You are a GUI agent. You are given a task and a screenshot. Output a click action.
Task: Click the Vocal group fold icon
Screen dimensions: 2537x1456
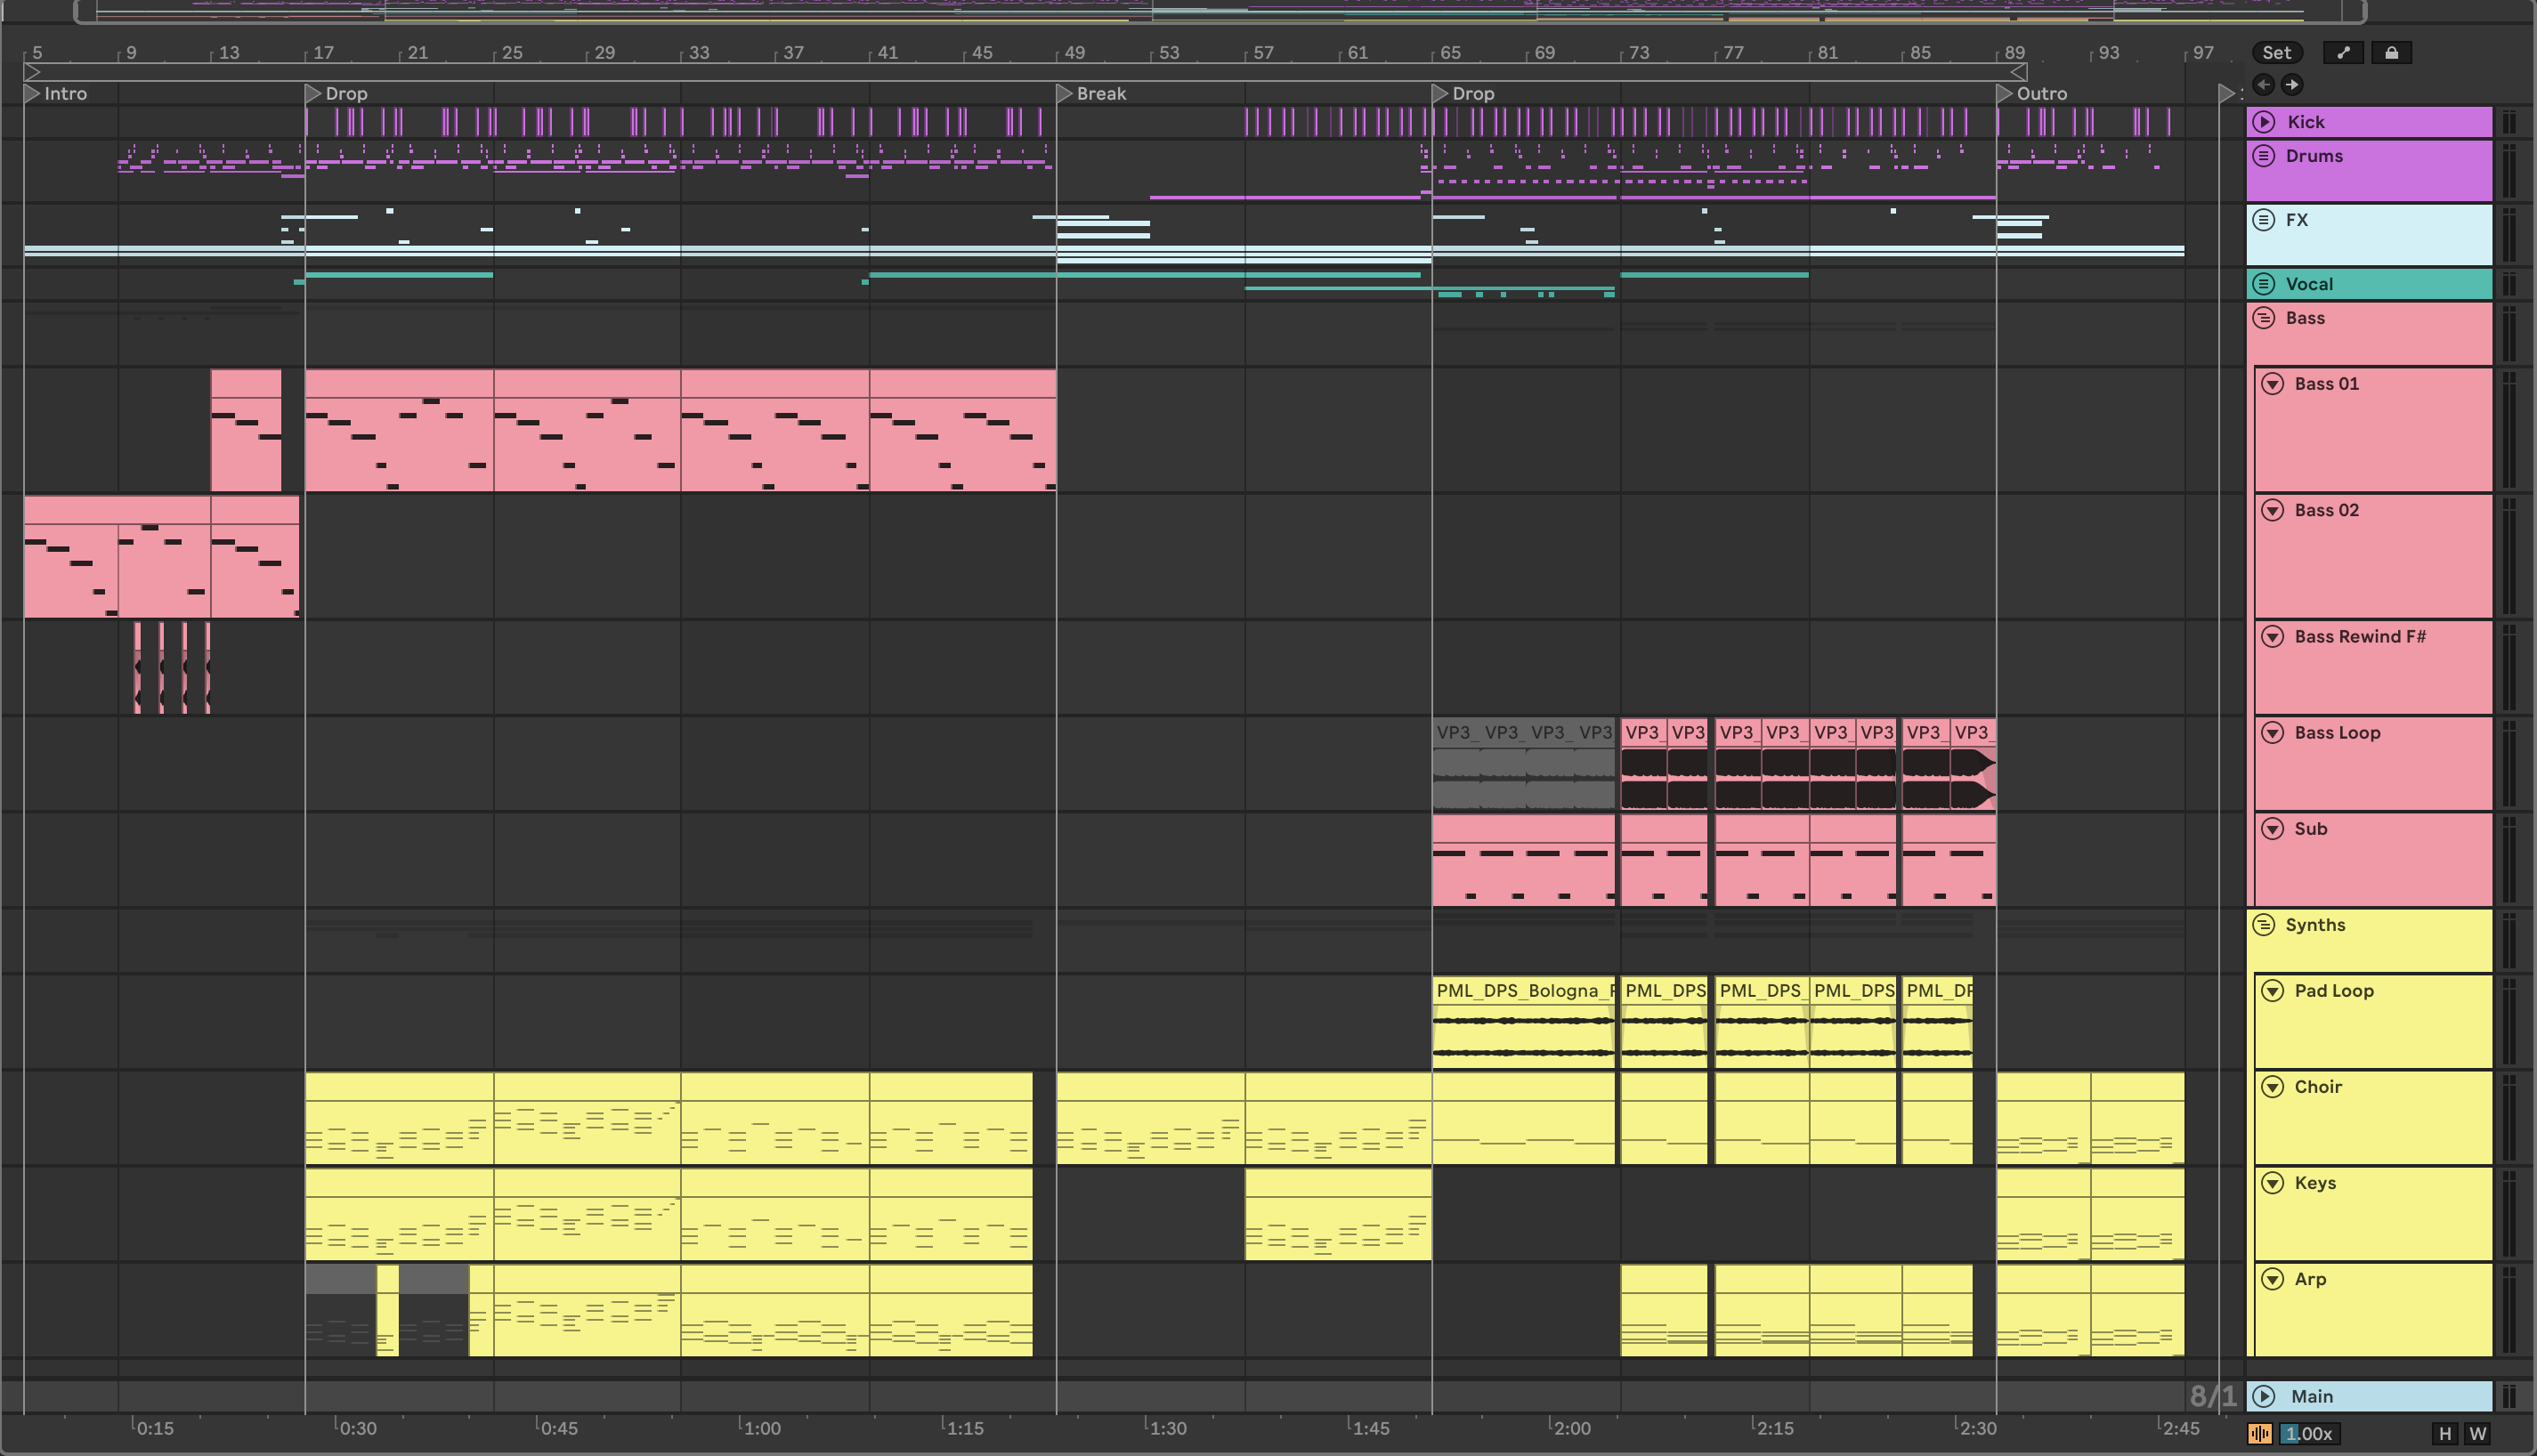2264,284
